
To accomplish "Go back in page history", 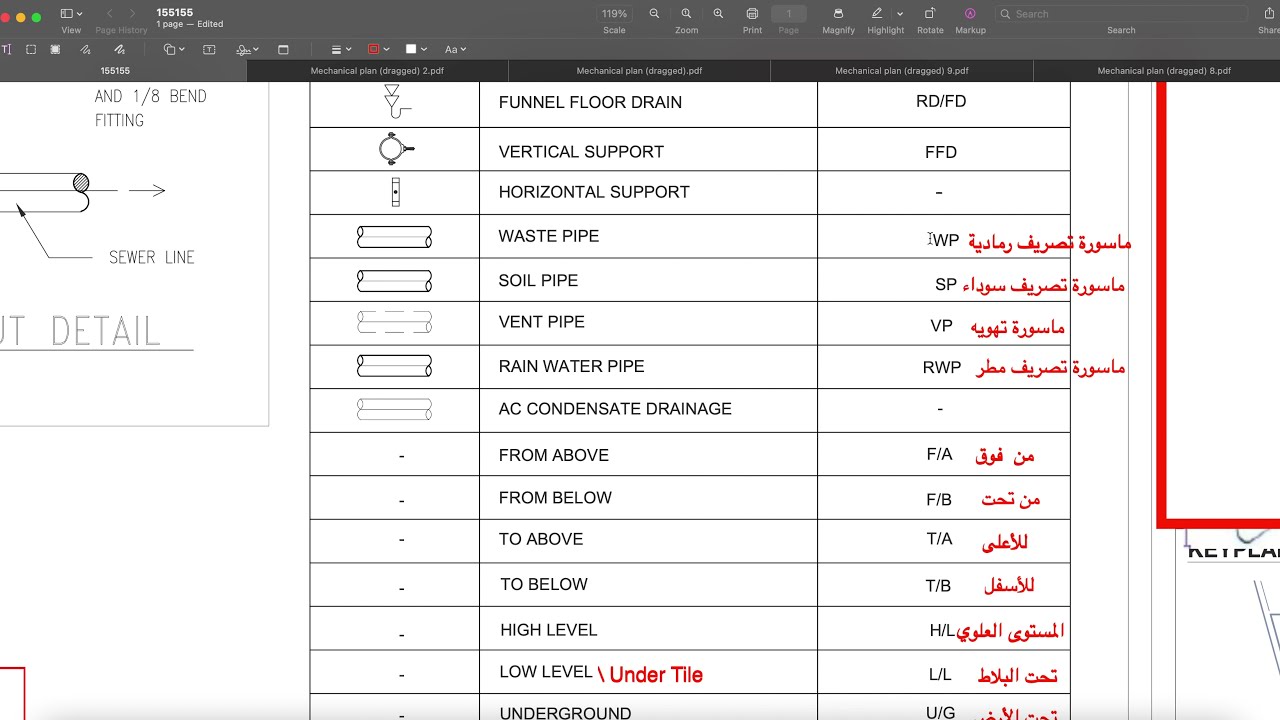I will (109, 14).
